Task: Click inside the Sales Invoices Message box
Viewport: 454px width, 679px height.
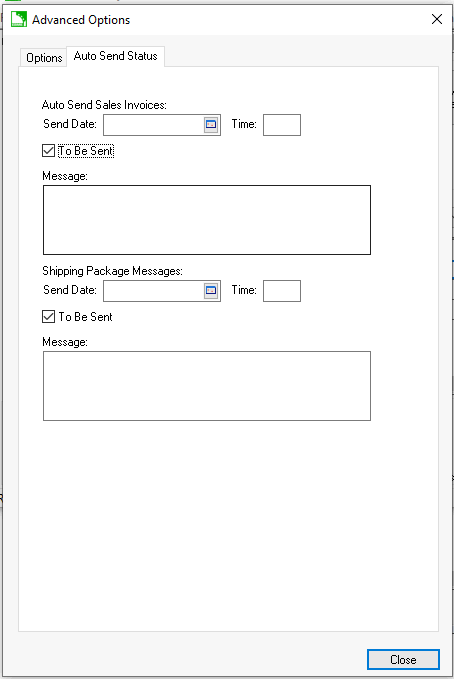Action: (x=207, y=220)
